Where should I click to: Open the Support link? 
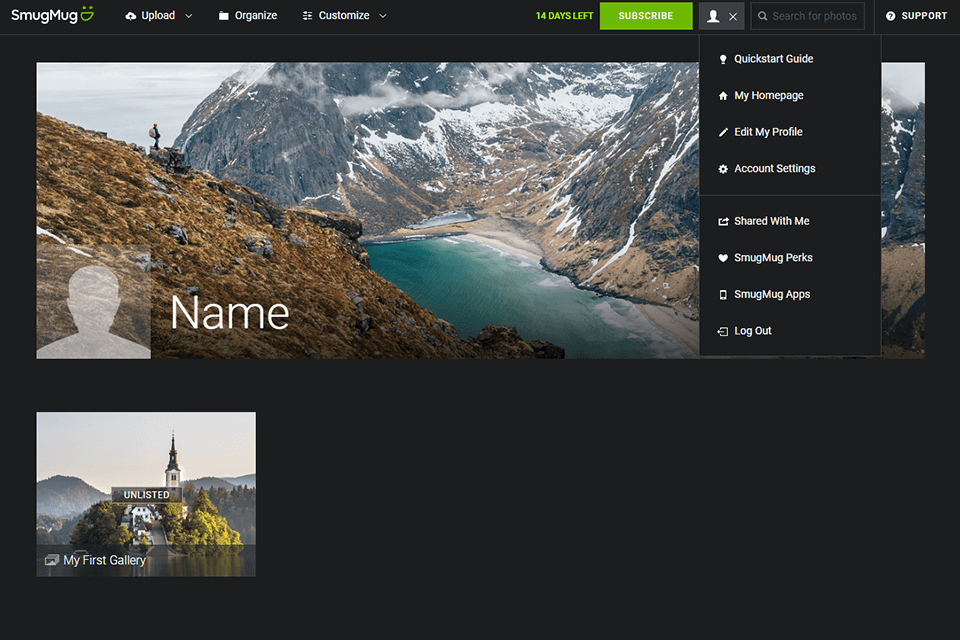[916, 16]
